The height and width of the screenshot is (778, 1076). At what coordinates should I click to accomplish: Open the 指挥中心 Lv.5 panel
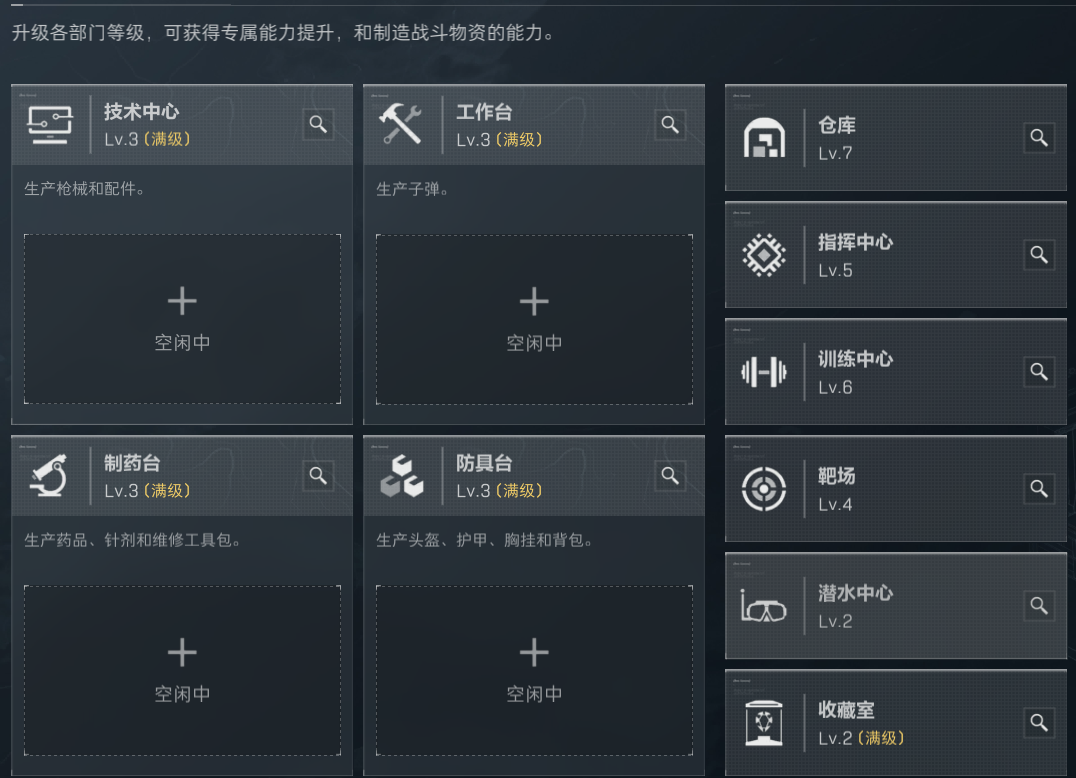(x=895, y=254)
